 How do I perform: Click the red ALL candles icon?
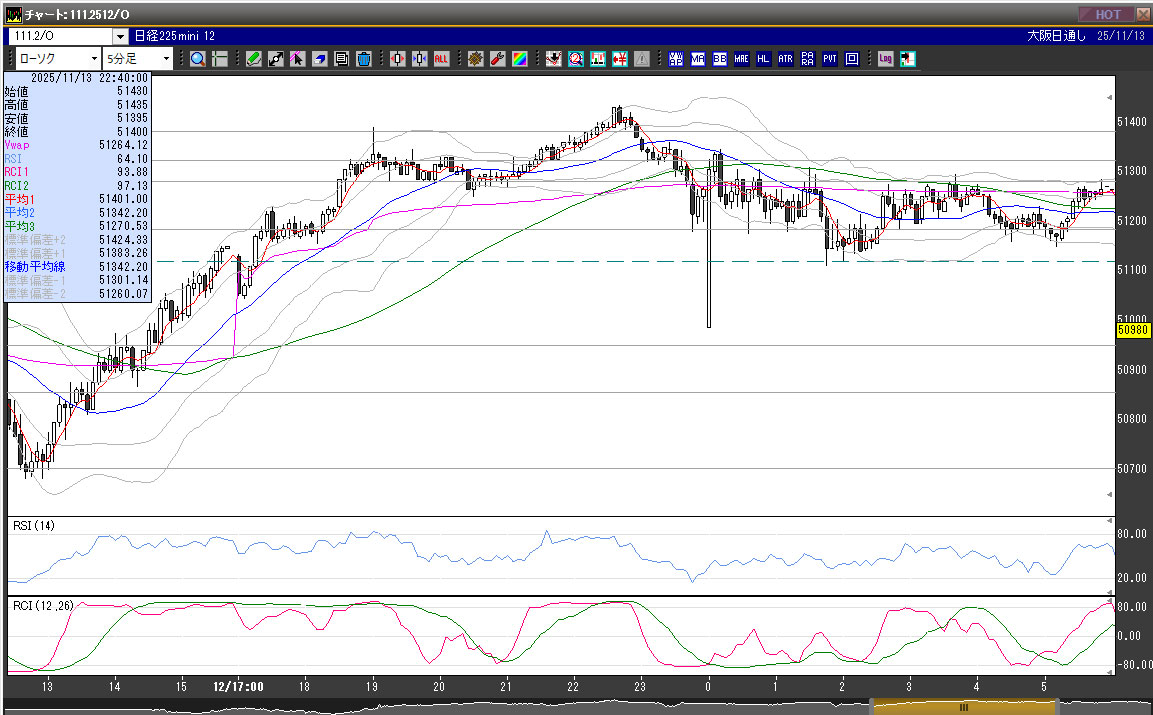tap(441, 59)
